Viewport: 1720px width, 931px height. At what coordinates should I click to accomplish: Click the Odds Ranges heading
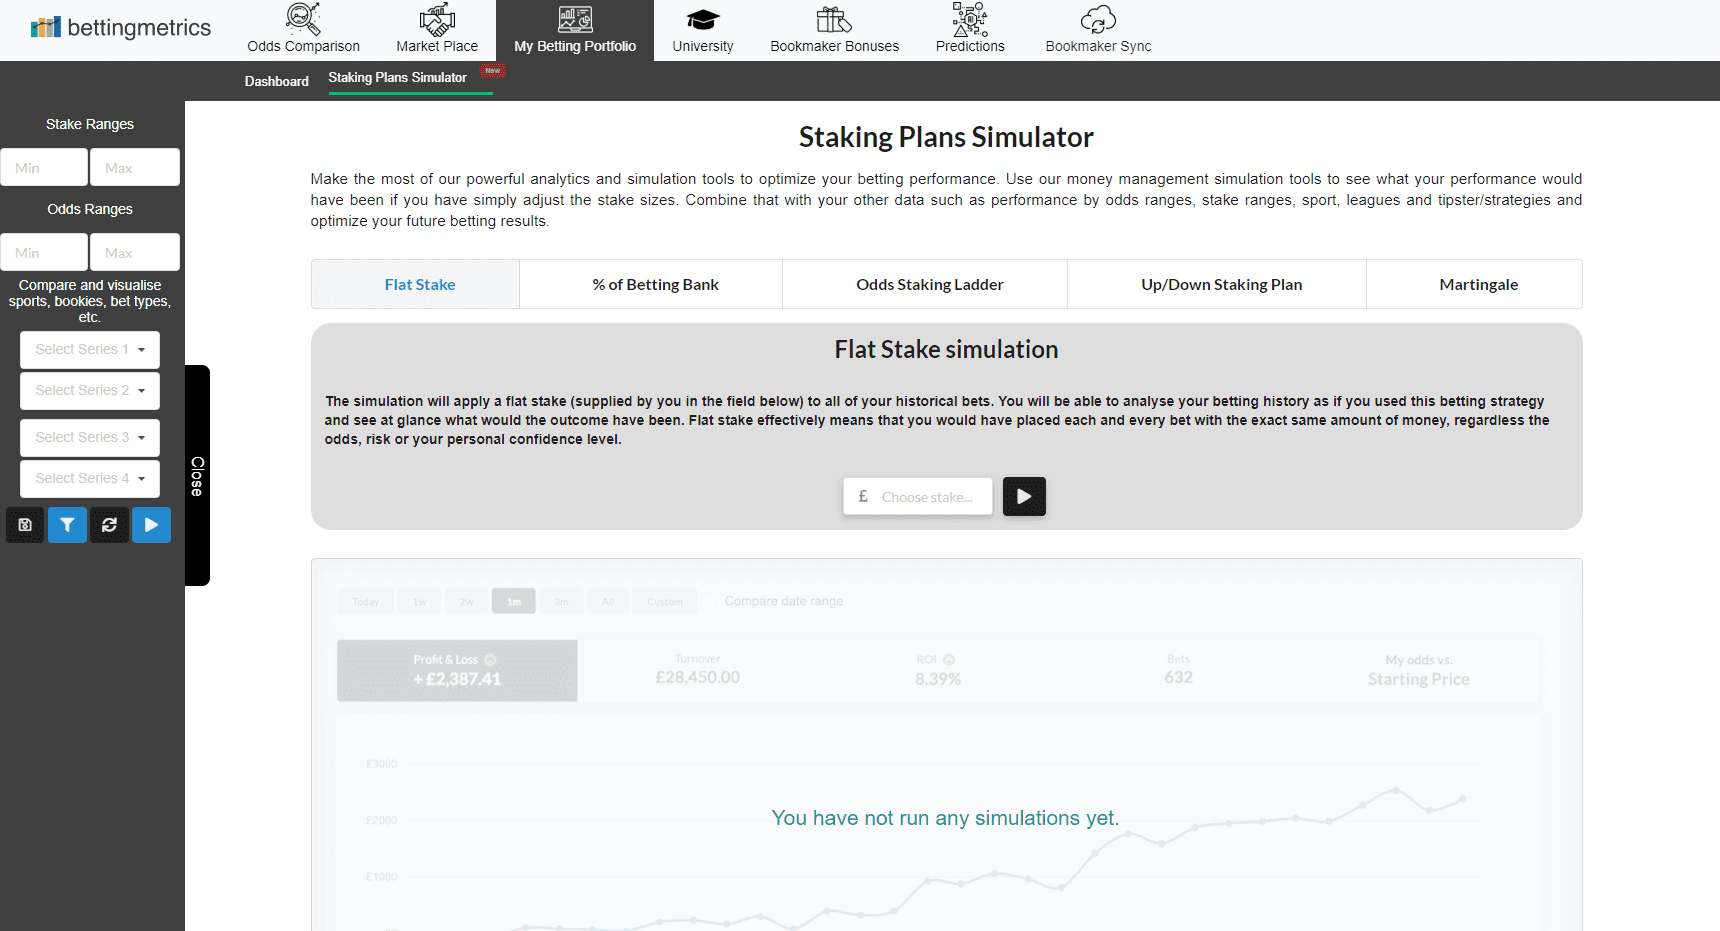point(90,209)
